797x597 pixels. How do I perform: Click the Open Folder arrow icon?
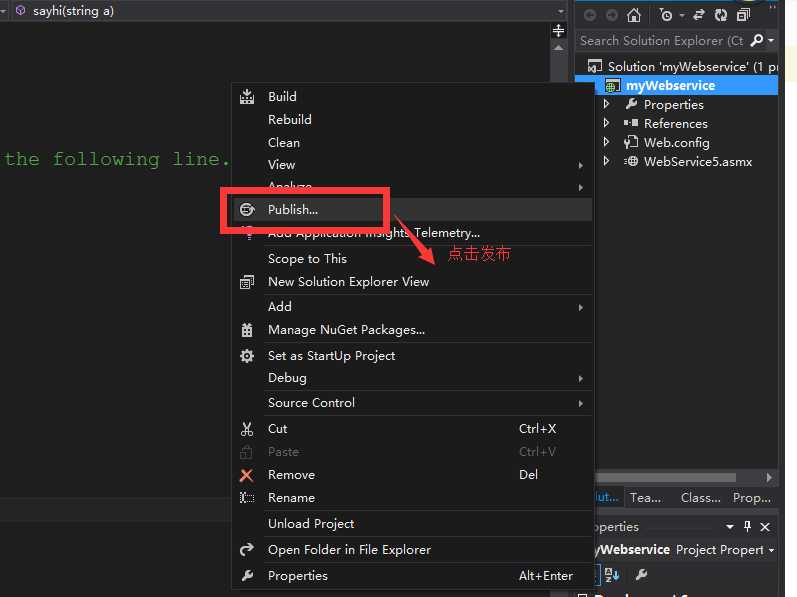click(247, 550)
